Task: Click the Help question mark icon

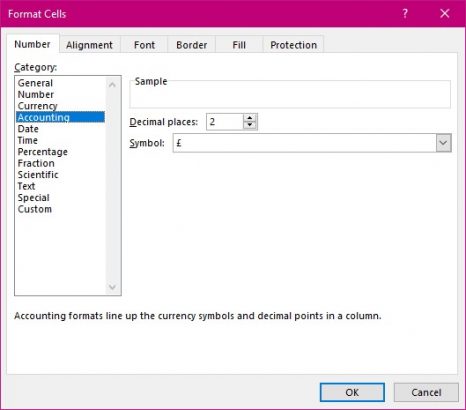Action: pyautogui.click(x=405, y=14)
